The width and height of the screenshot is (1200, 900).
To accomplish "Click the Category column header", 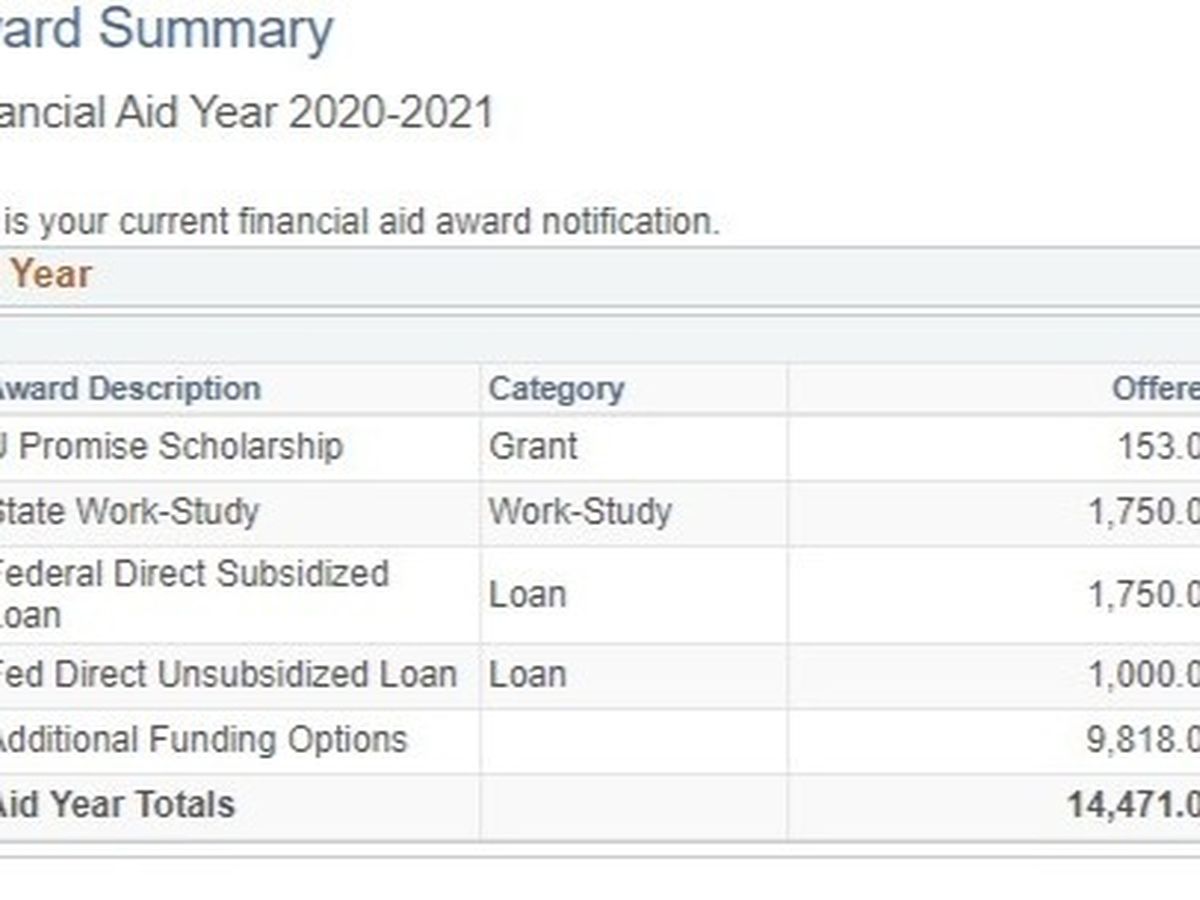I will pyautogui.click(x=556, y=389).
